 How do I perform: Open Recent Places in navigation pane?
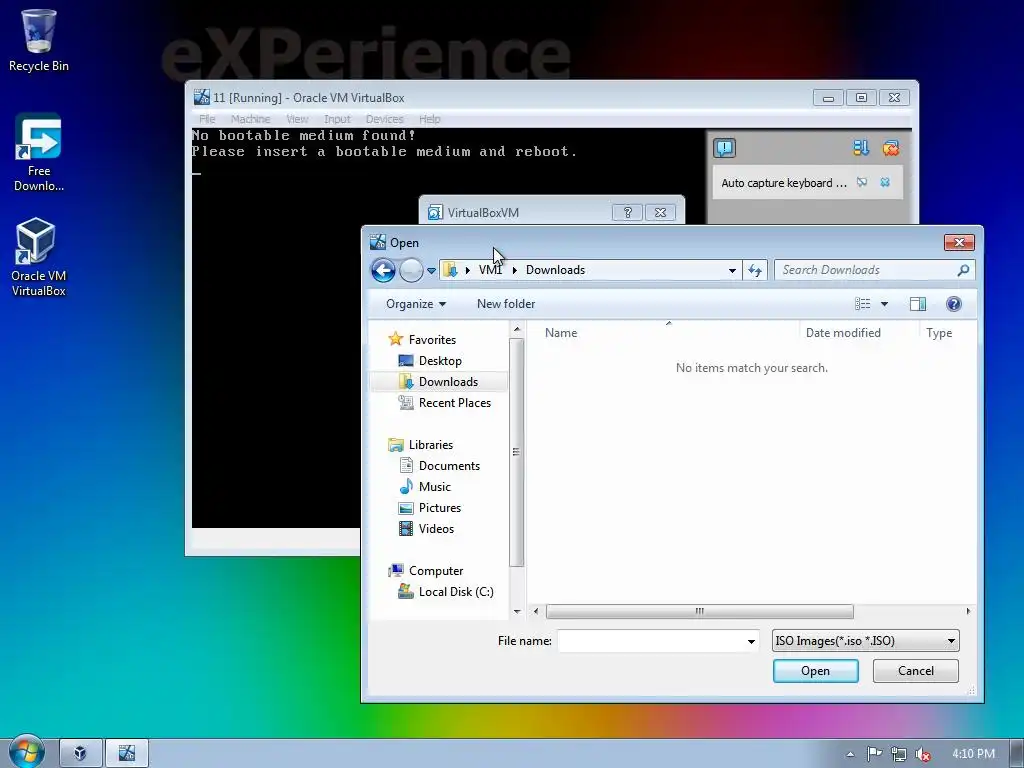(x=455, y=403)
